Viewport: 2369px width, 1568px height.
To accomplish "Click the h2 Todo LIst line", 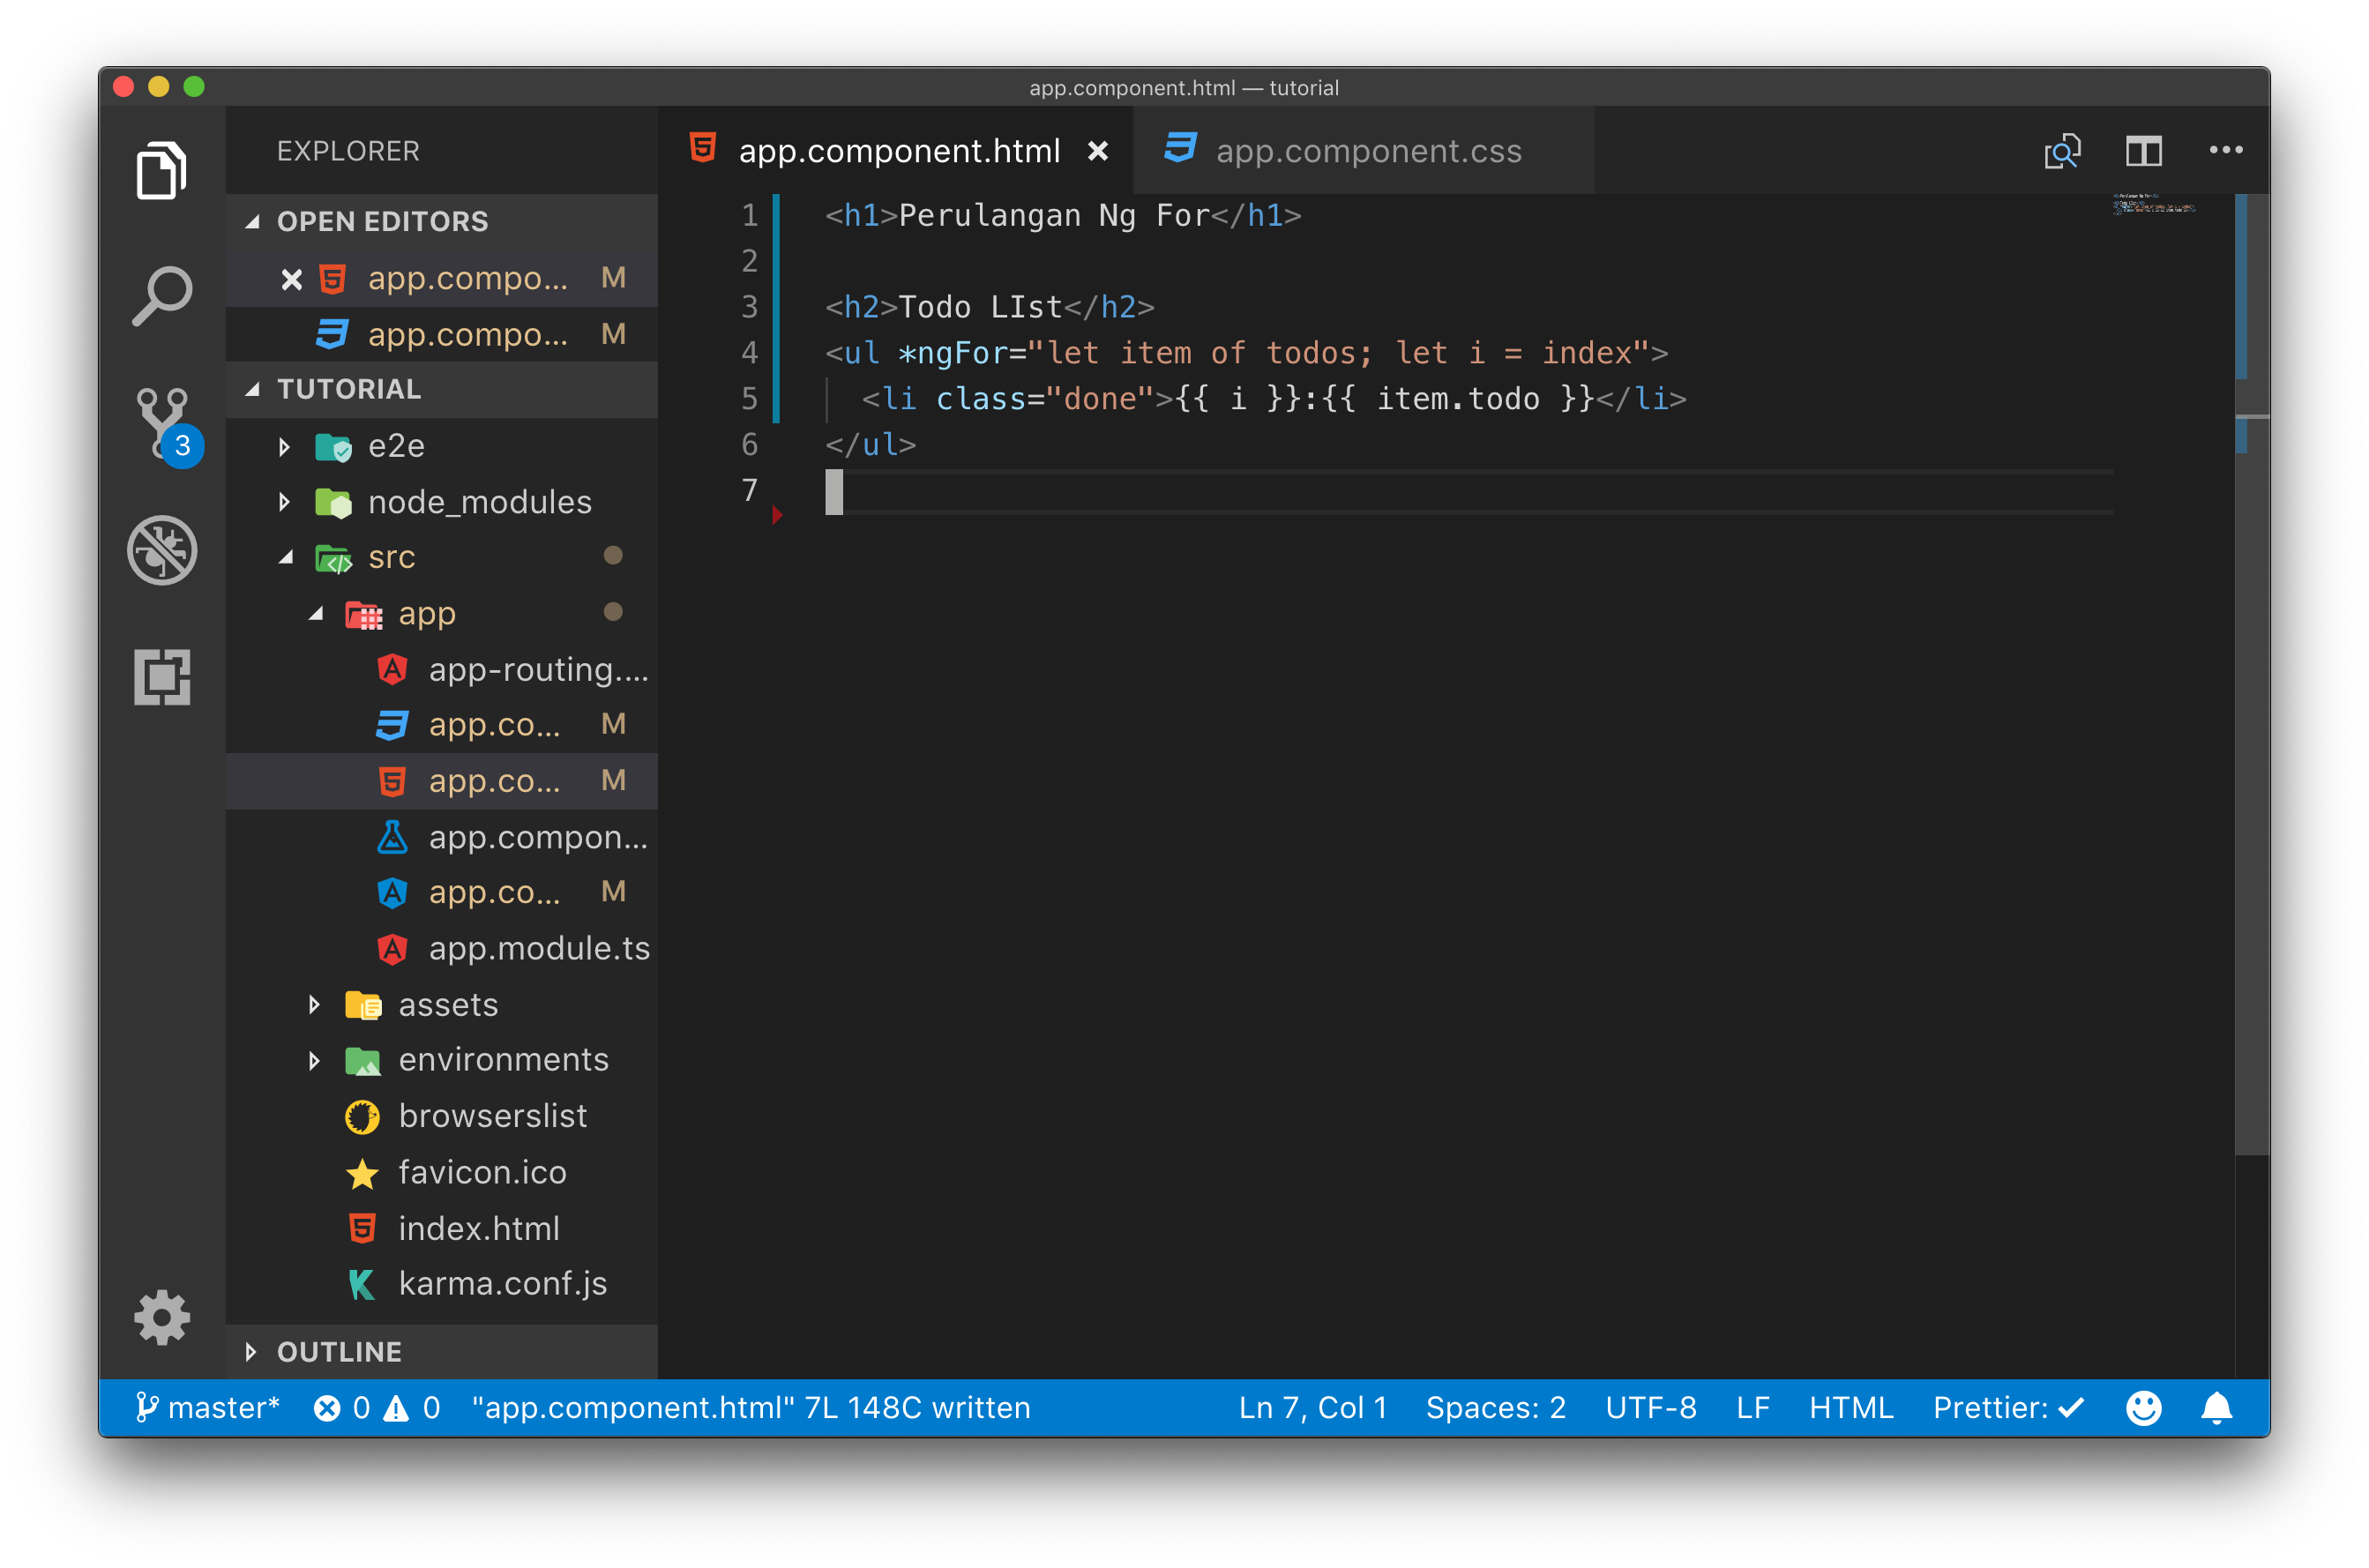I will (989, 307).
